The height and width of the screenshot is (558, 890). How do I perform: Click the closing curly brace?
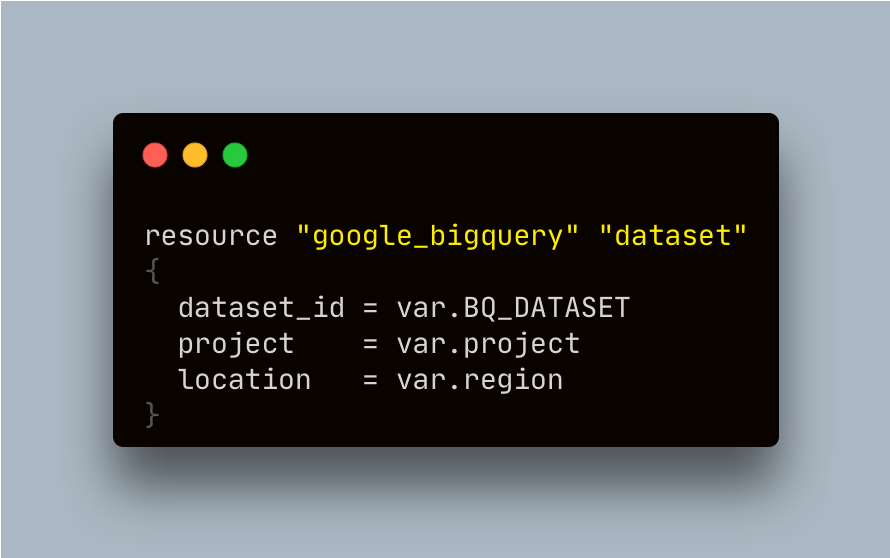(x=152, y=414)
